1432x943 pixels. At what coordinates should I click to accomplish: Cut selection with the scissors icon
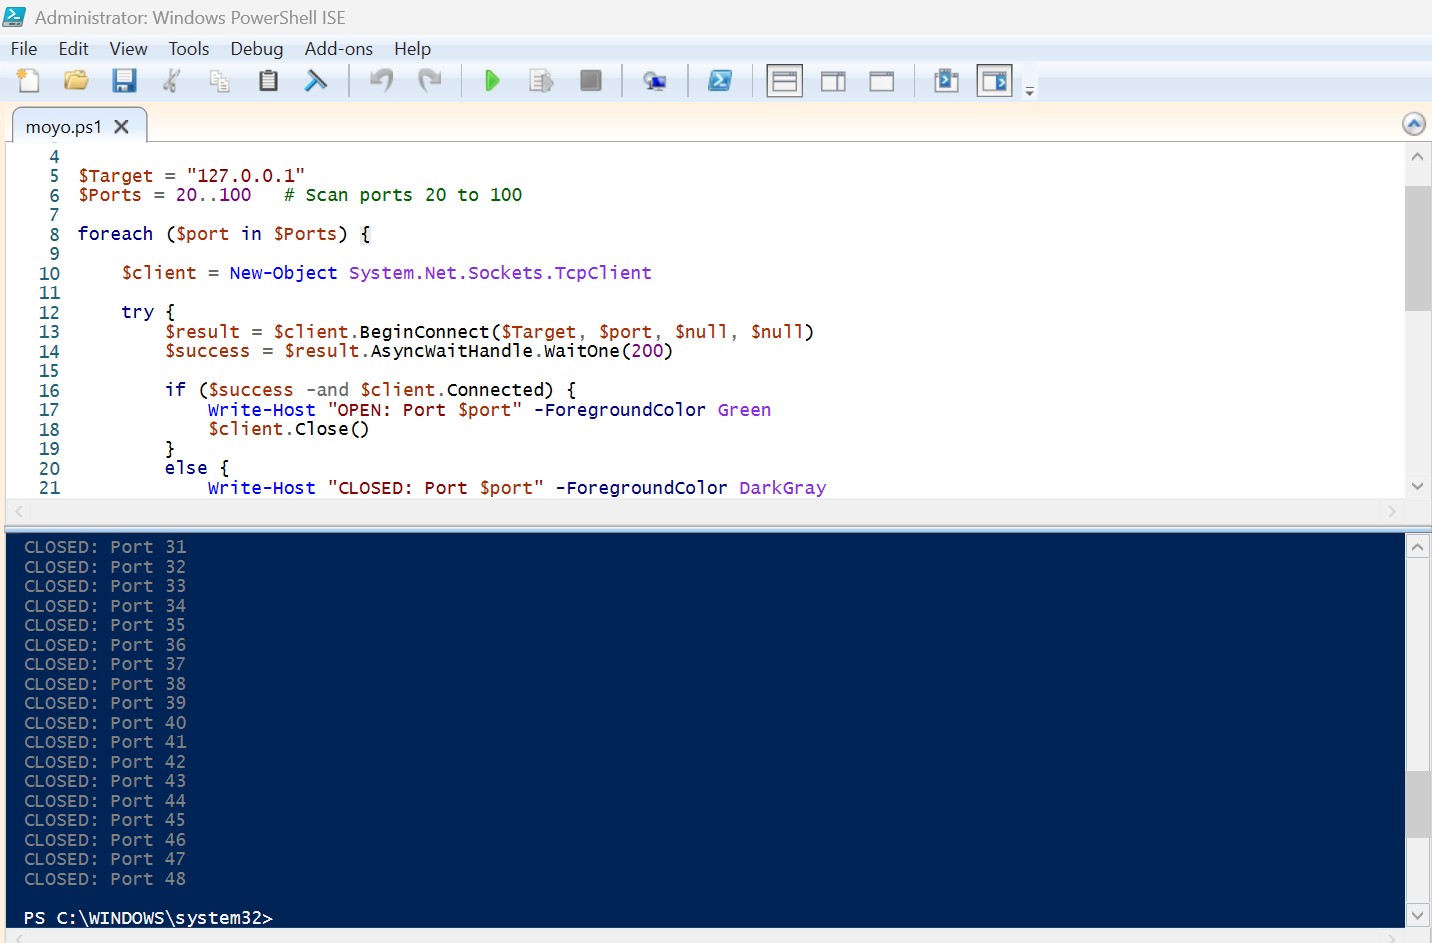tap(172, 81)
